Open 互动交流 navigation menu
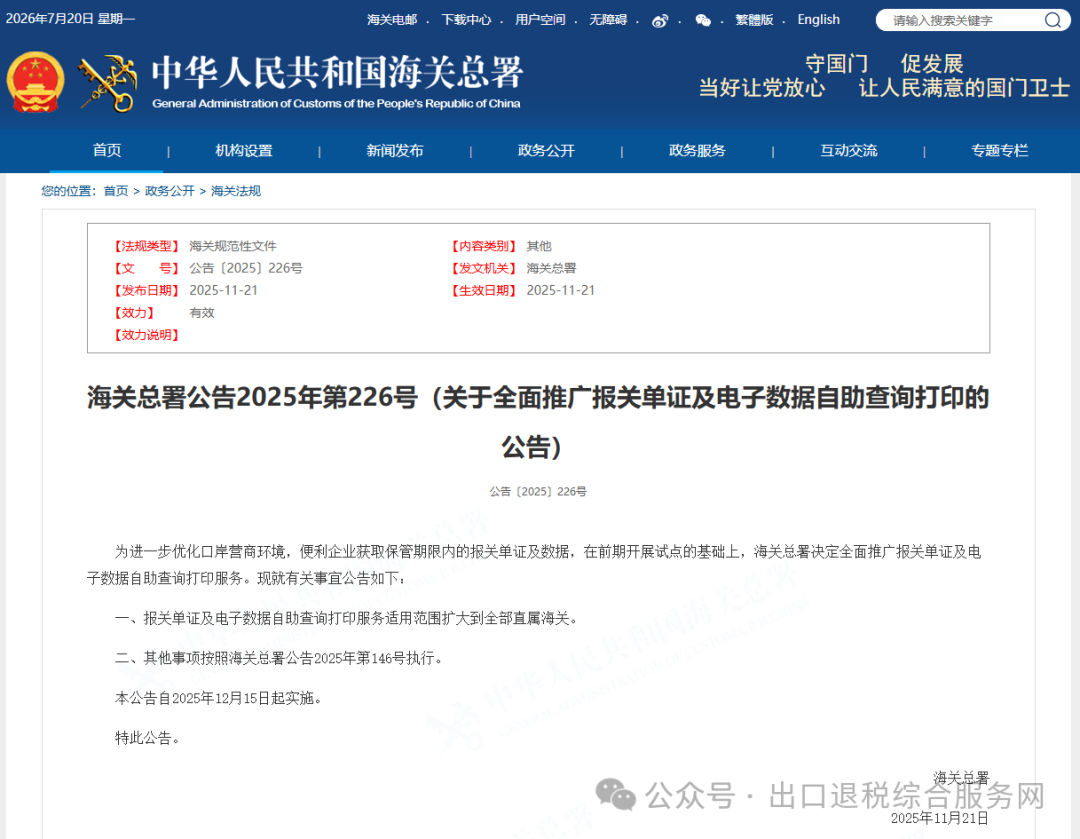The width and height of the screenshot is (1080, 839). click(x=849, y=150)
